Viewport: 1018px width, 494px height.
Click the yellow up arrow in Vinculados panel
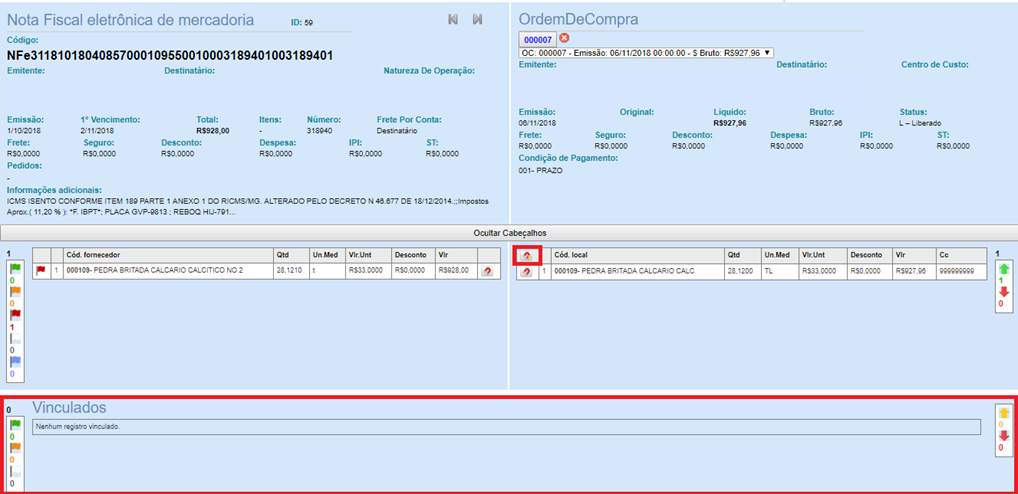point(1003,413)
